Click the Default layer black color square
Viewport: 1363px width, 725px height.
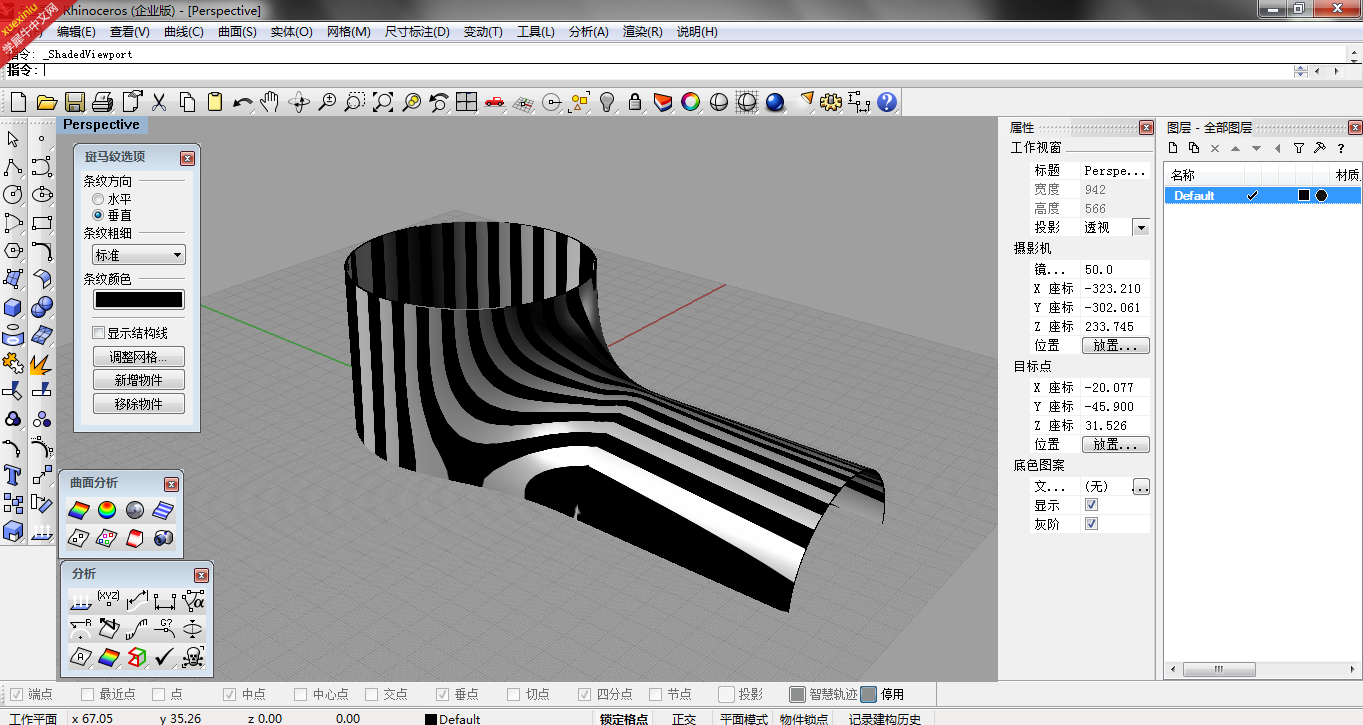tap(1303, 195)
